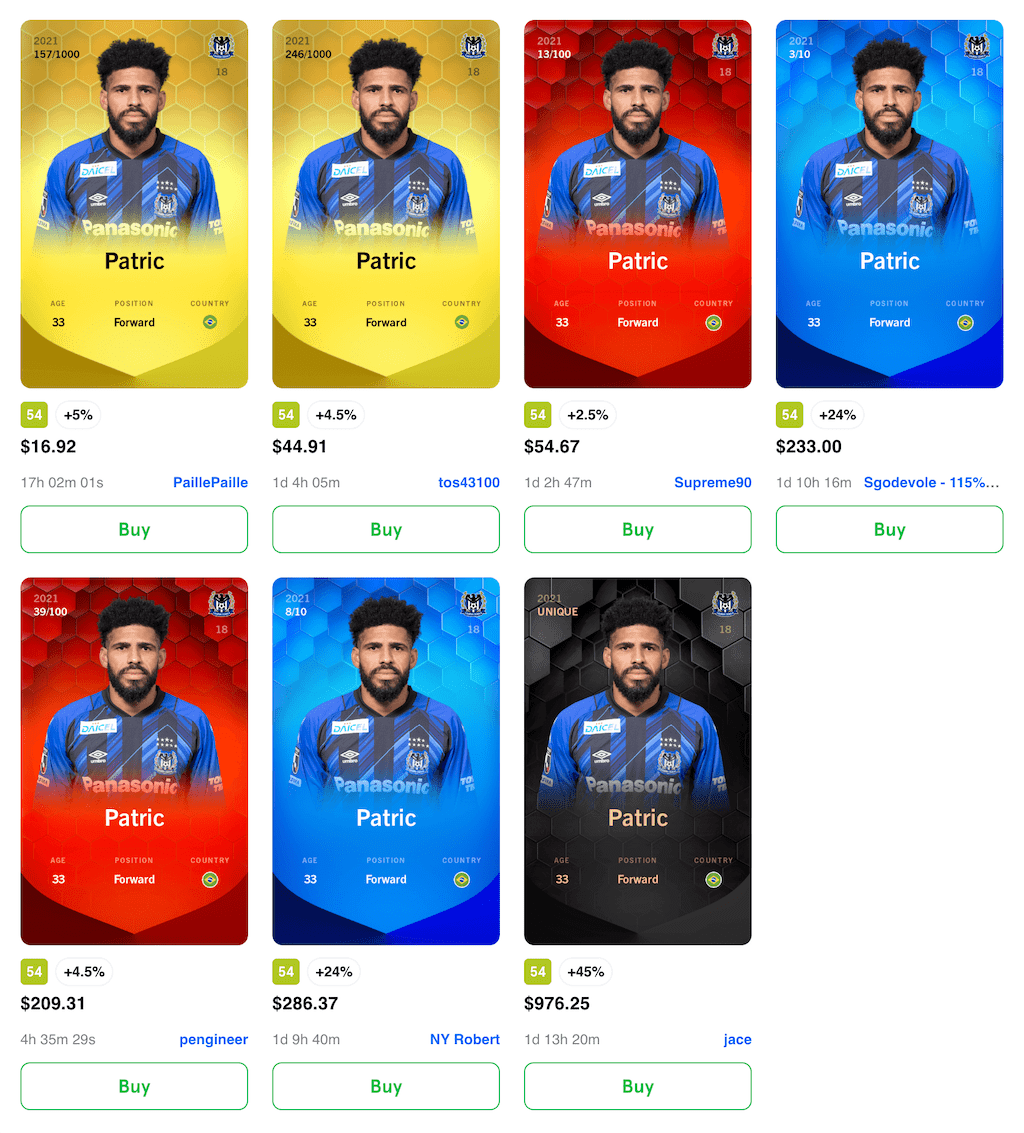
Task: Click club crest on Unique black card
Action: click(x=725, y=603)
